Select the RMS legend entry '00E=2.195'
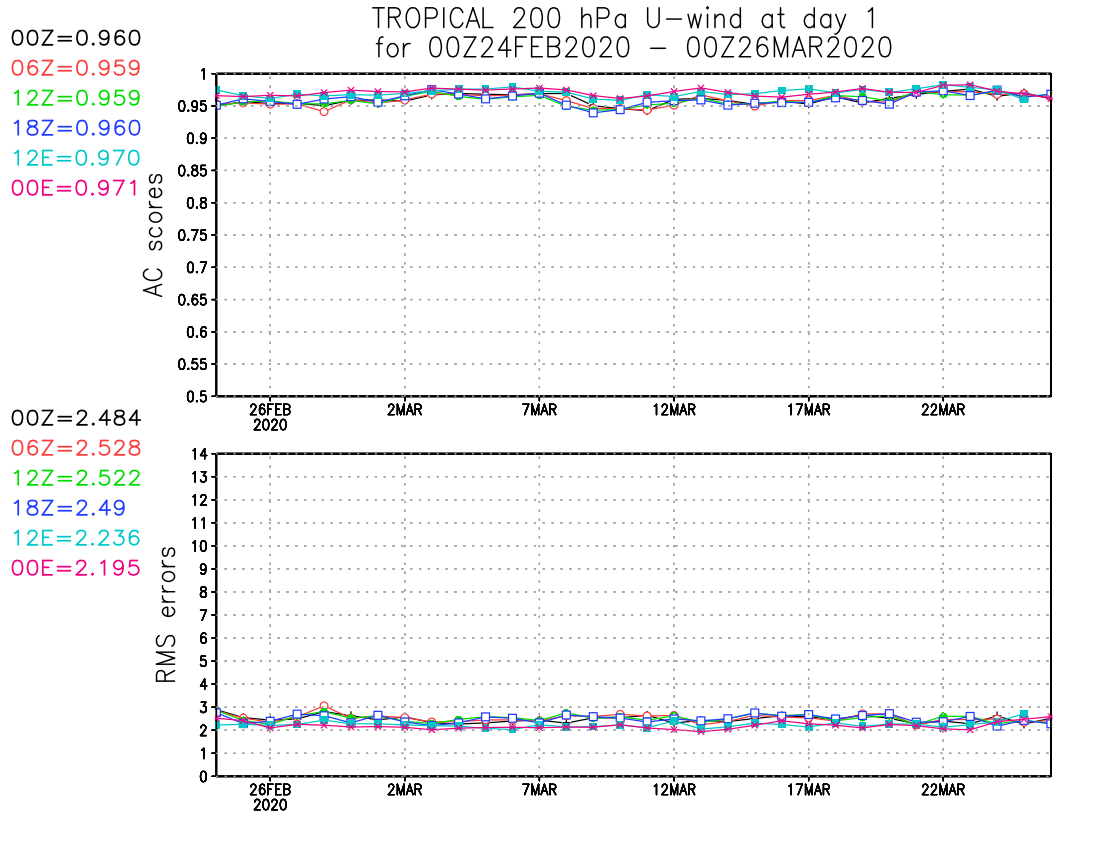This screenshot has width=1100, height=850. coord(76,569)
